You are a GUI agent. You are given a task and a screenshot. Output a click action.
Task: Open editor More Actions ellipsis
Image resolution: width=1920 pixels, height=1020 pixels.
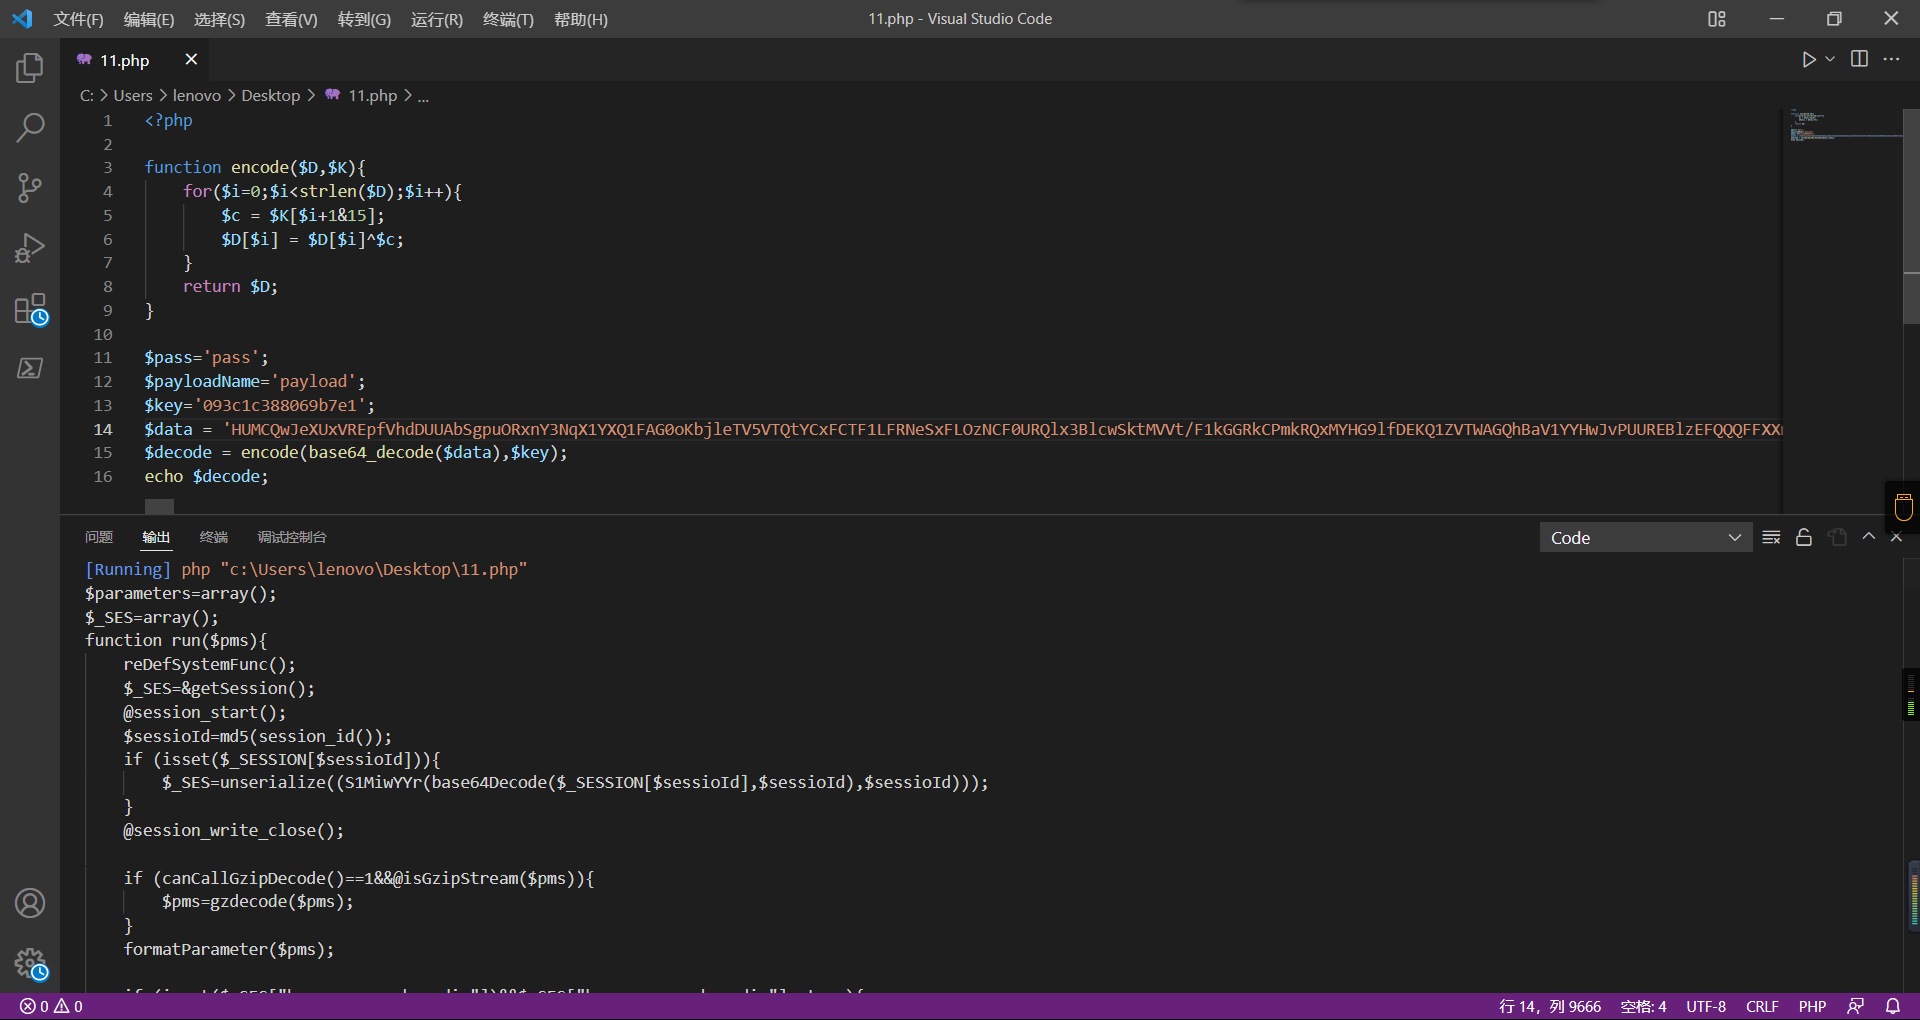1891,60
